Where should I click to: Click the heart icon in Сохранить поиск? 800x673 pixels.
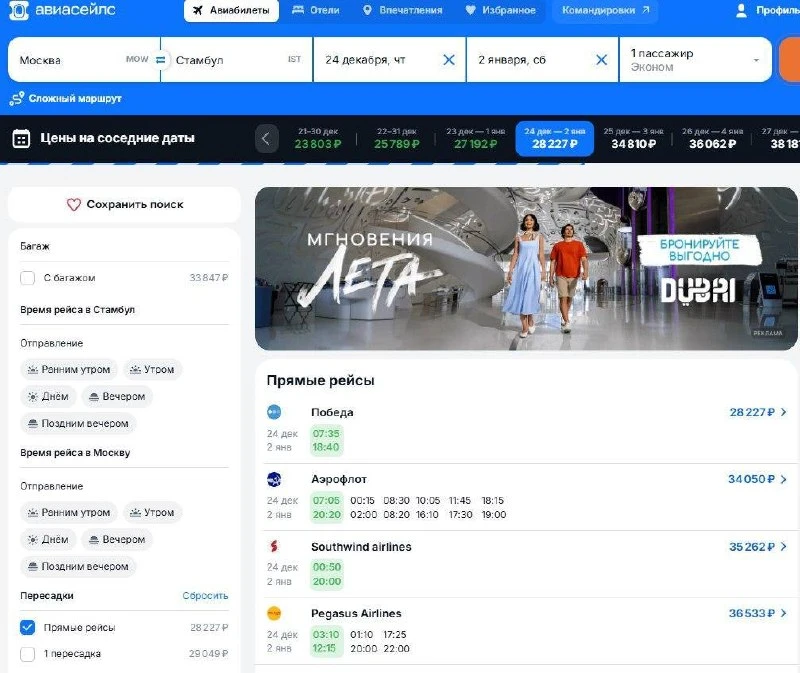click(74, 205)
